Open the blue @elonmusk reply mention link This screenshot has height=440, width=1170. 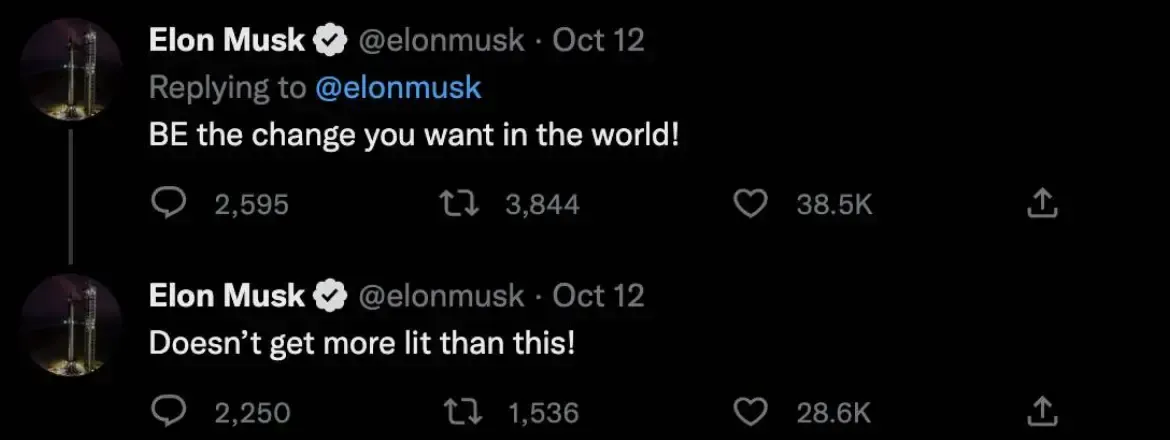pyautogui.click(x=398, y=87)
